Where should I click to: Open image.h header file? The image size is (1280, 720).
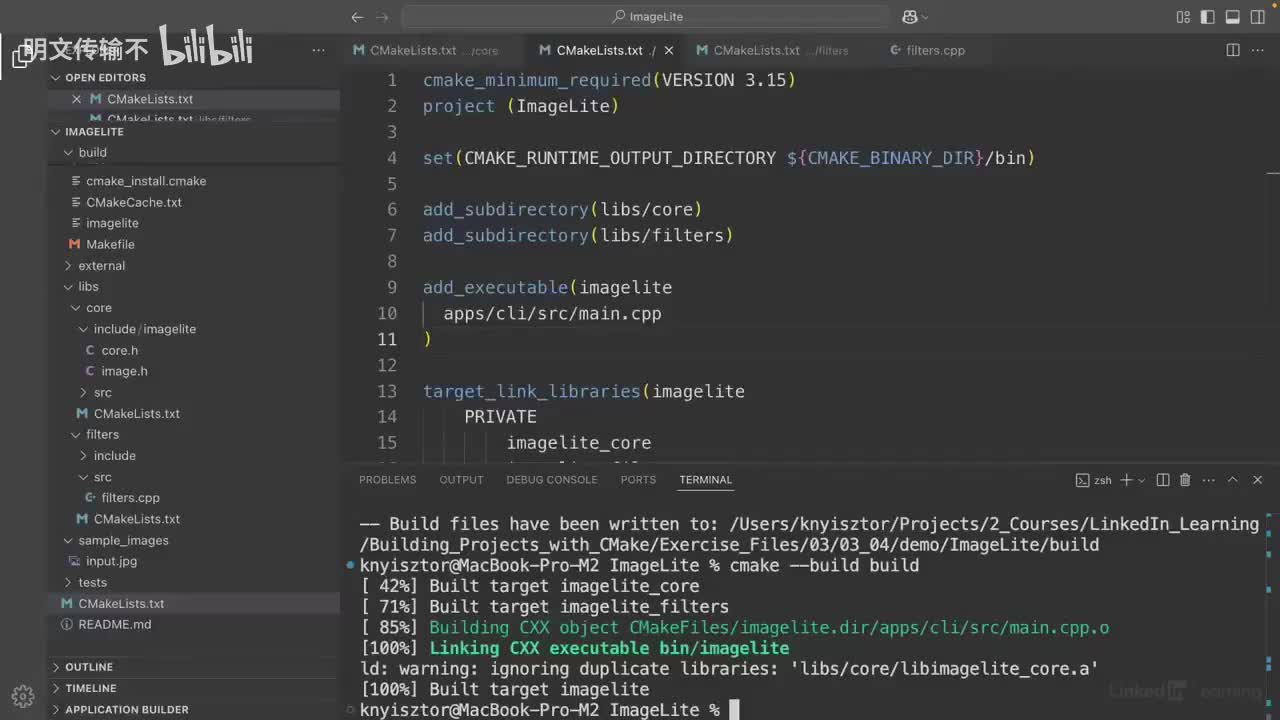124,371
